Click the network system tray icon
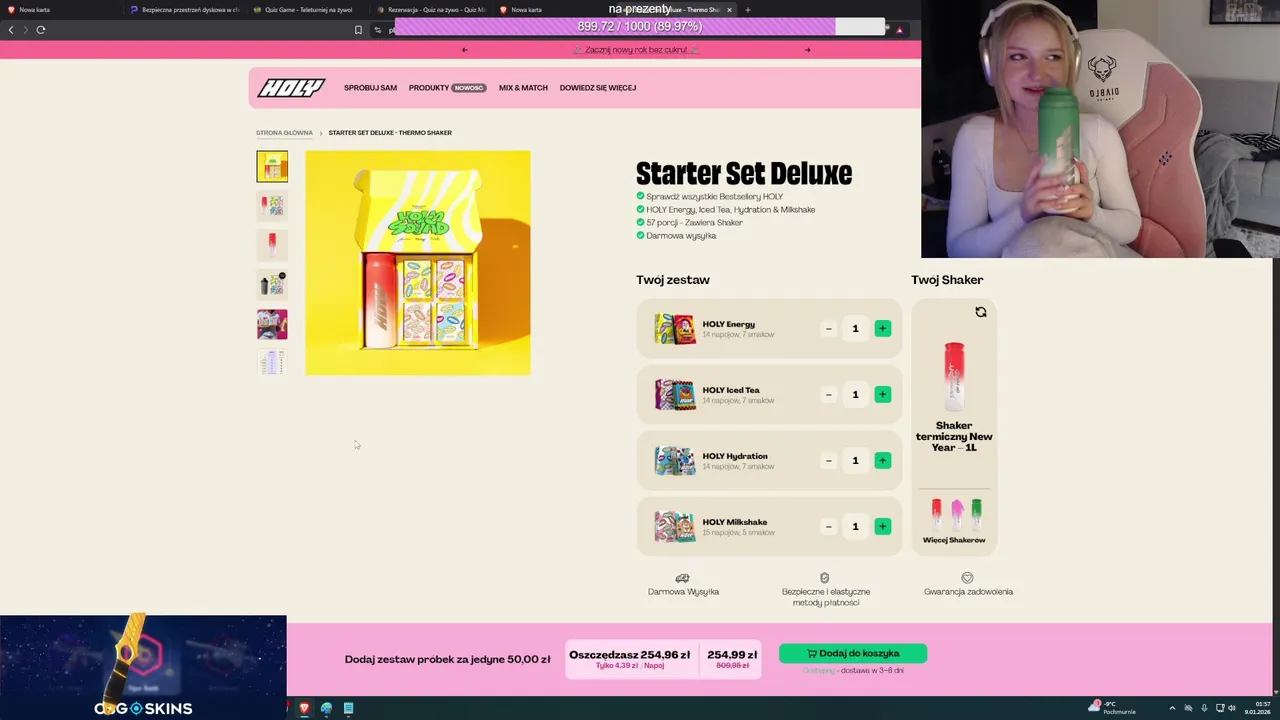 point(1218,708)
